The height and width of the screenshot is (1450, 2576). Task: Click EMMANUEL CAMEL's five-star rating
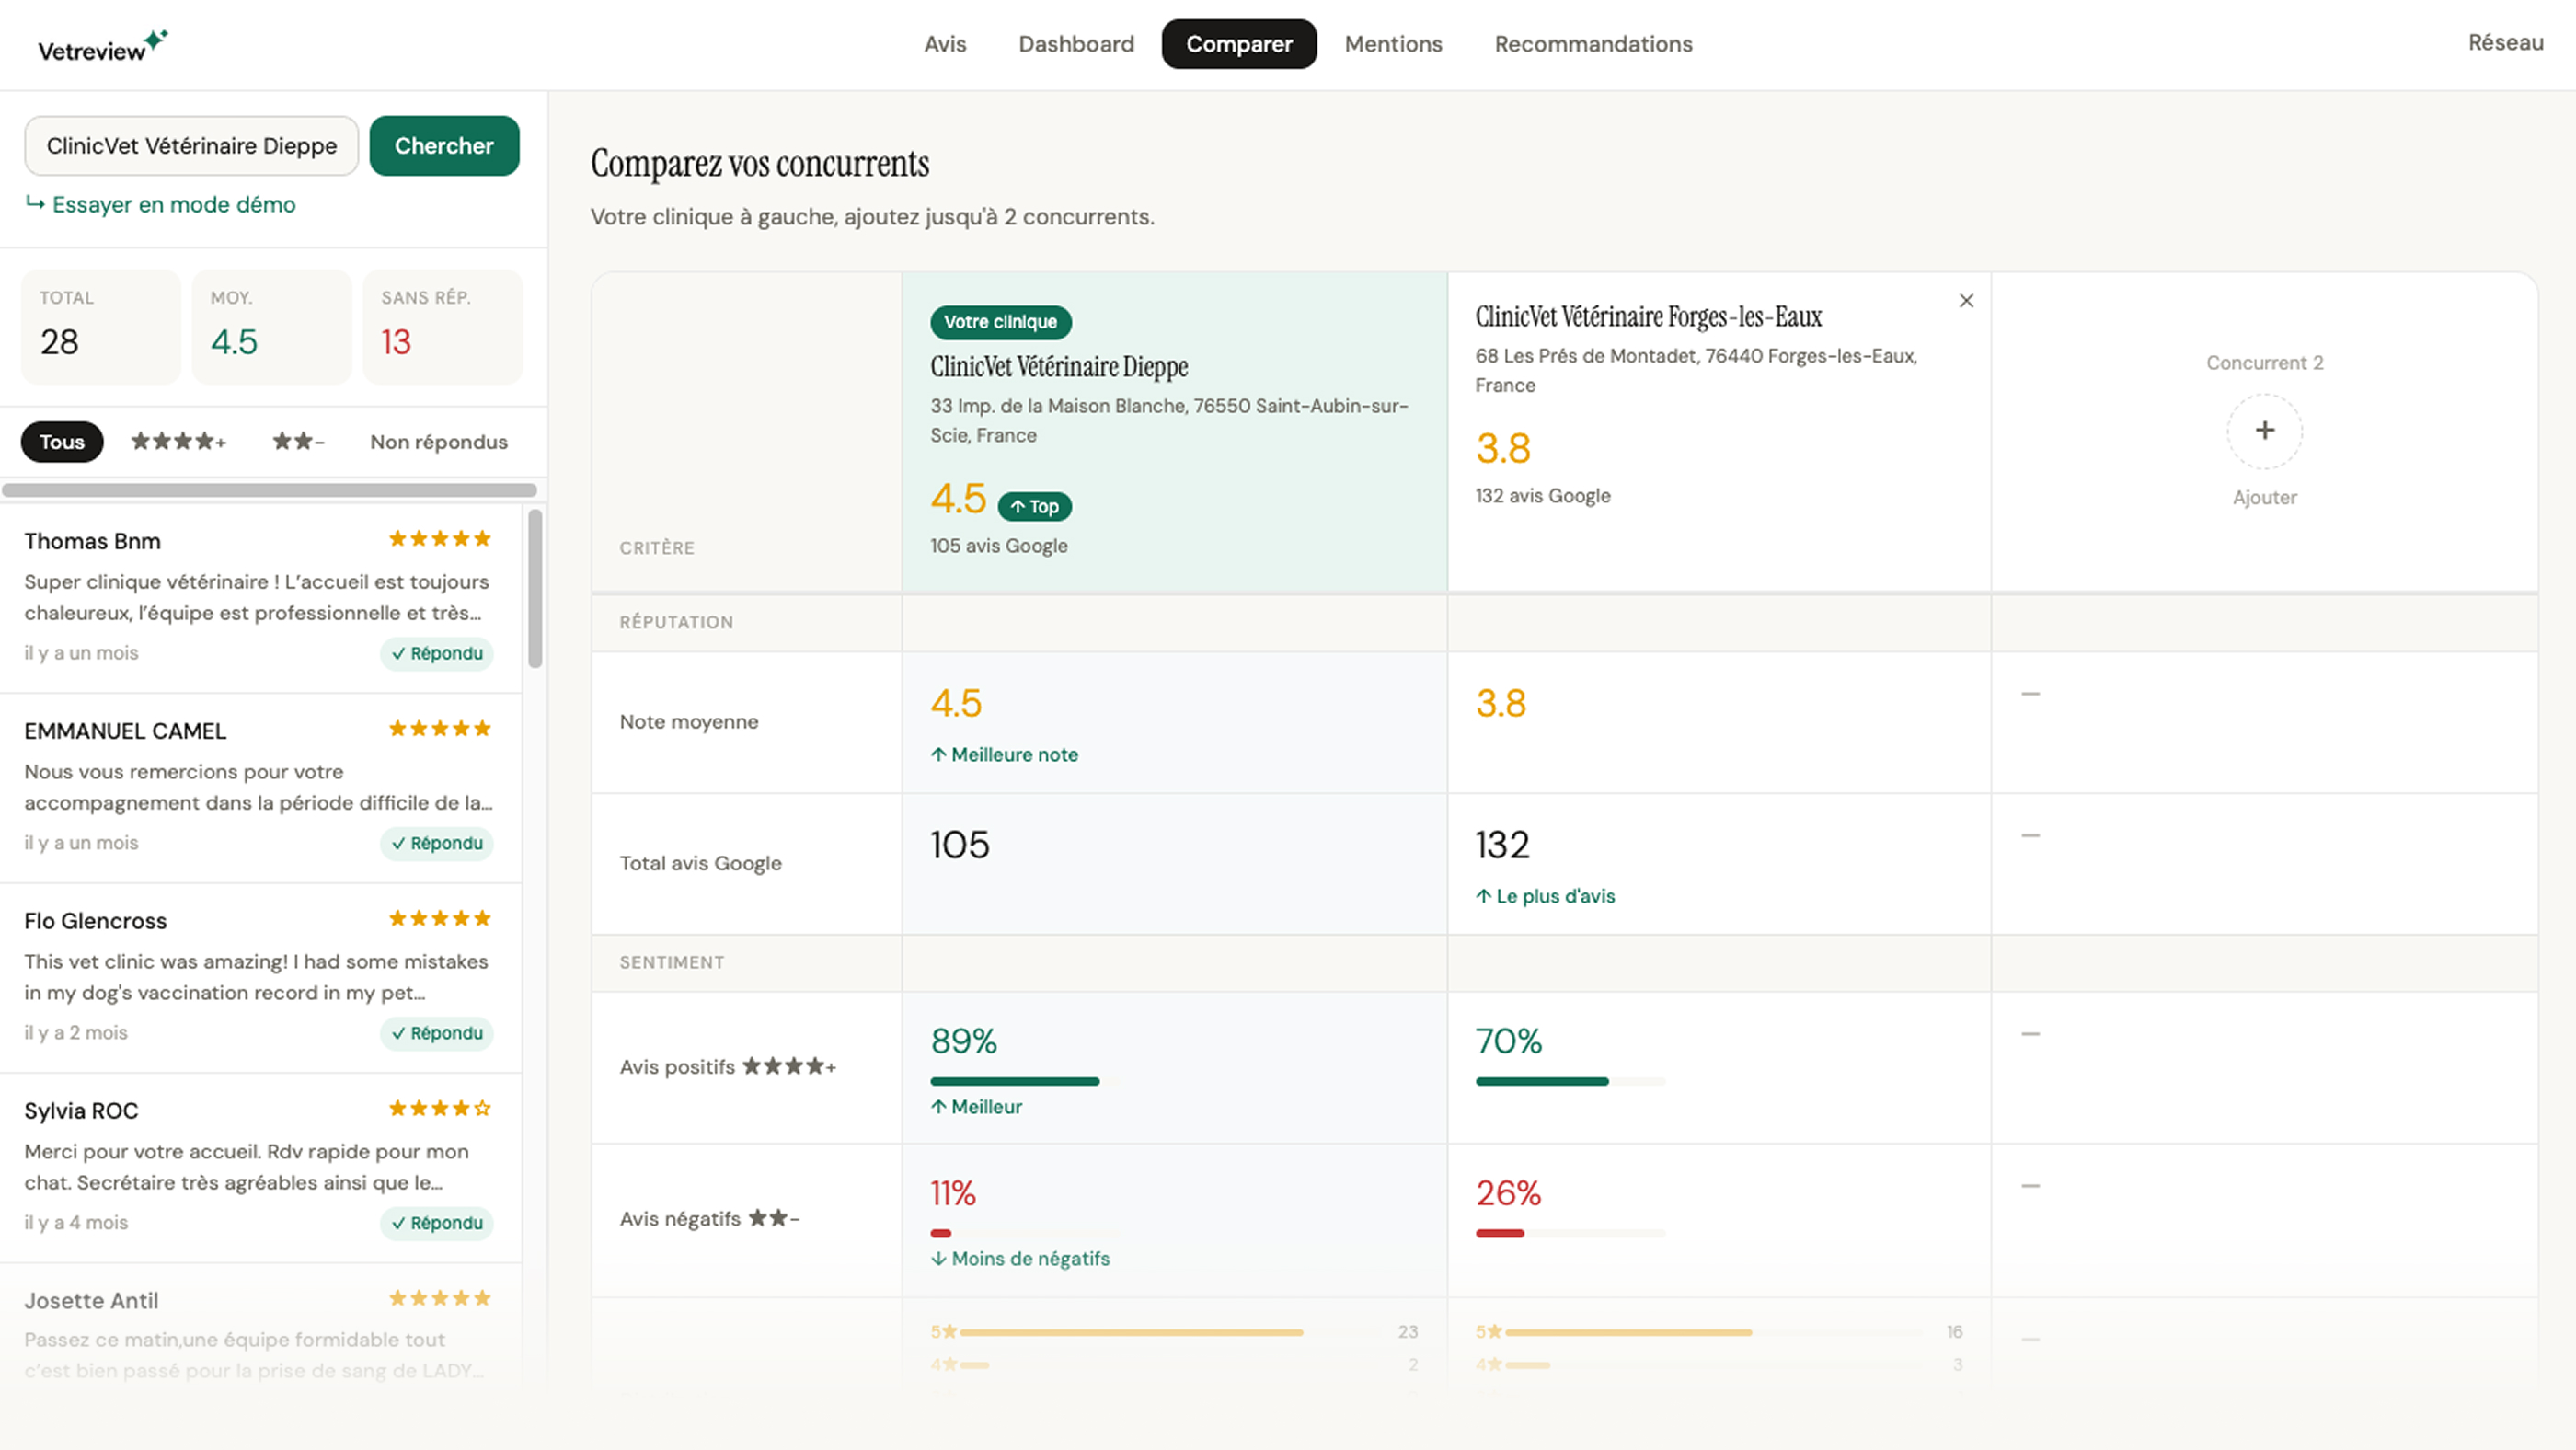point(440,729)
